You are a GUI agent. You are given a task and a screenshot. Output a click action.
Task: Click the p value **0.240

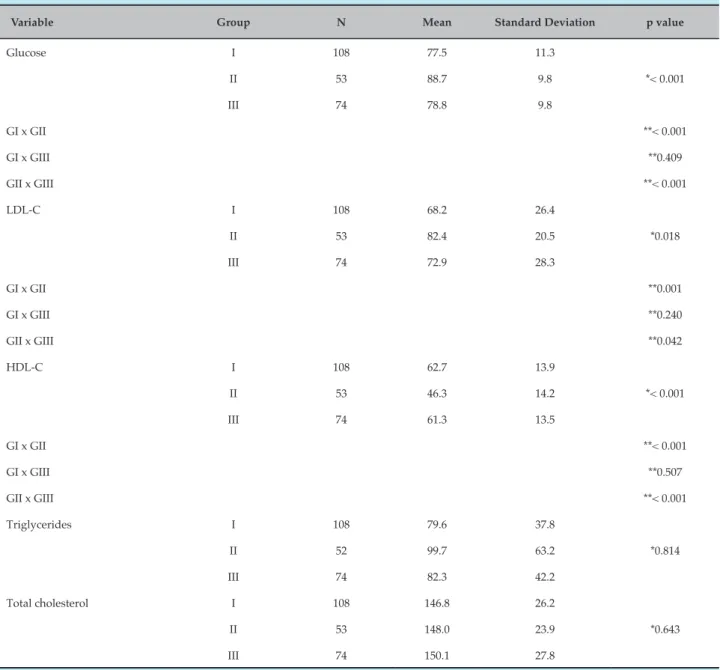pyautogui.click(x=665, y=315)
